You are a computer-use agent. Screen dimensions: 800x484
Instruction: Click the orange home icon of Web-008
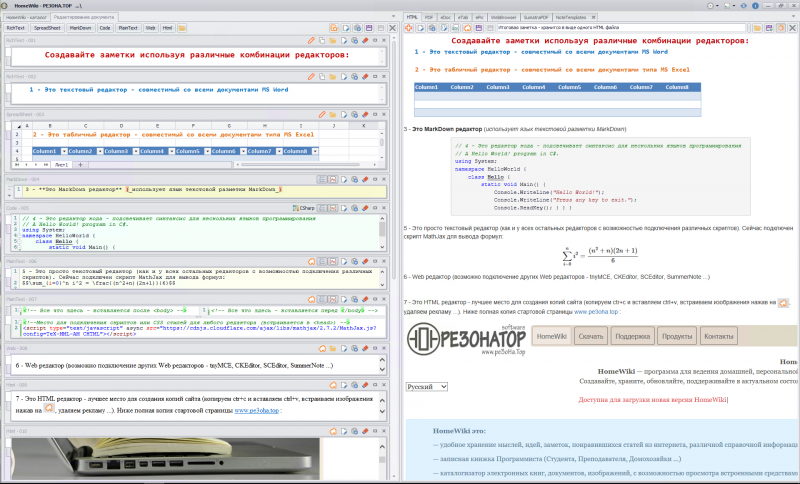(x=322, y=348)
